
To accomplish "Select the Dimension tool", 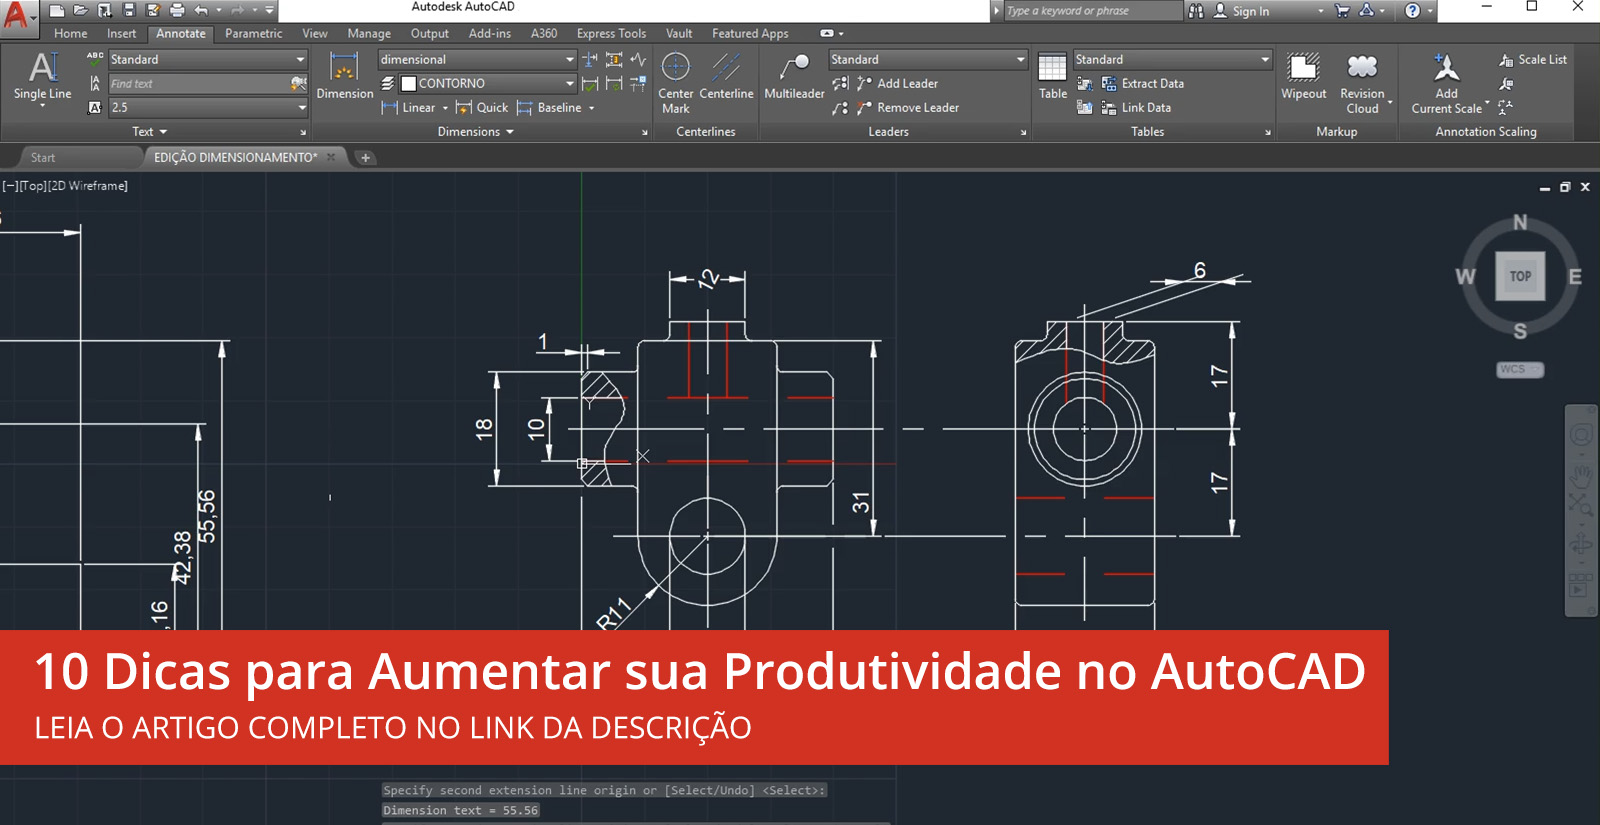I will click(x=345, y=77).
